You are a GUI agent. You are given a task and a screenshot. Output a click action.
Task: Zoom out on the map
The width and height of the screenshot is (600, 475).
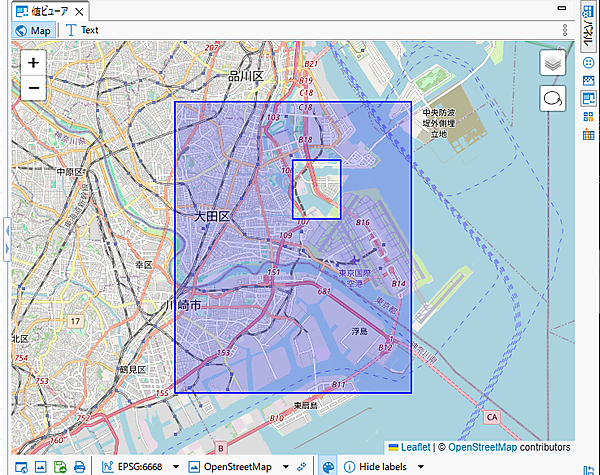34,88
